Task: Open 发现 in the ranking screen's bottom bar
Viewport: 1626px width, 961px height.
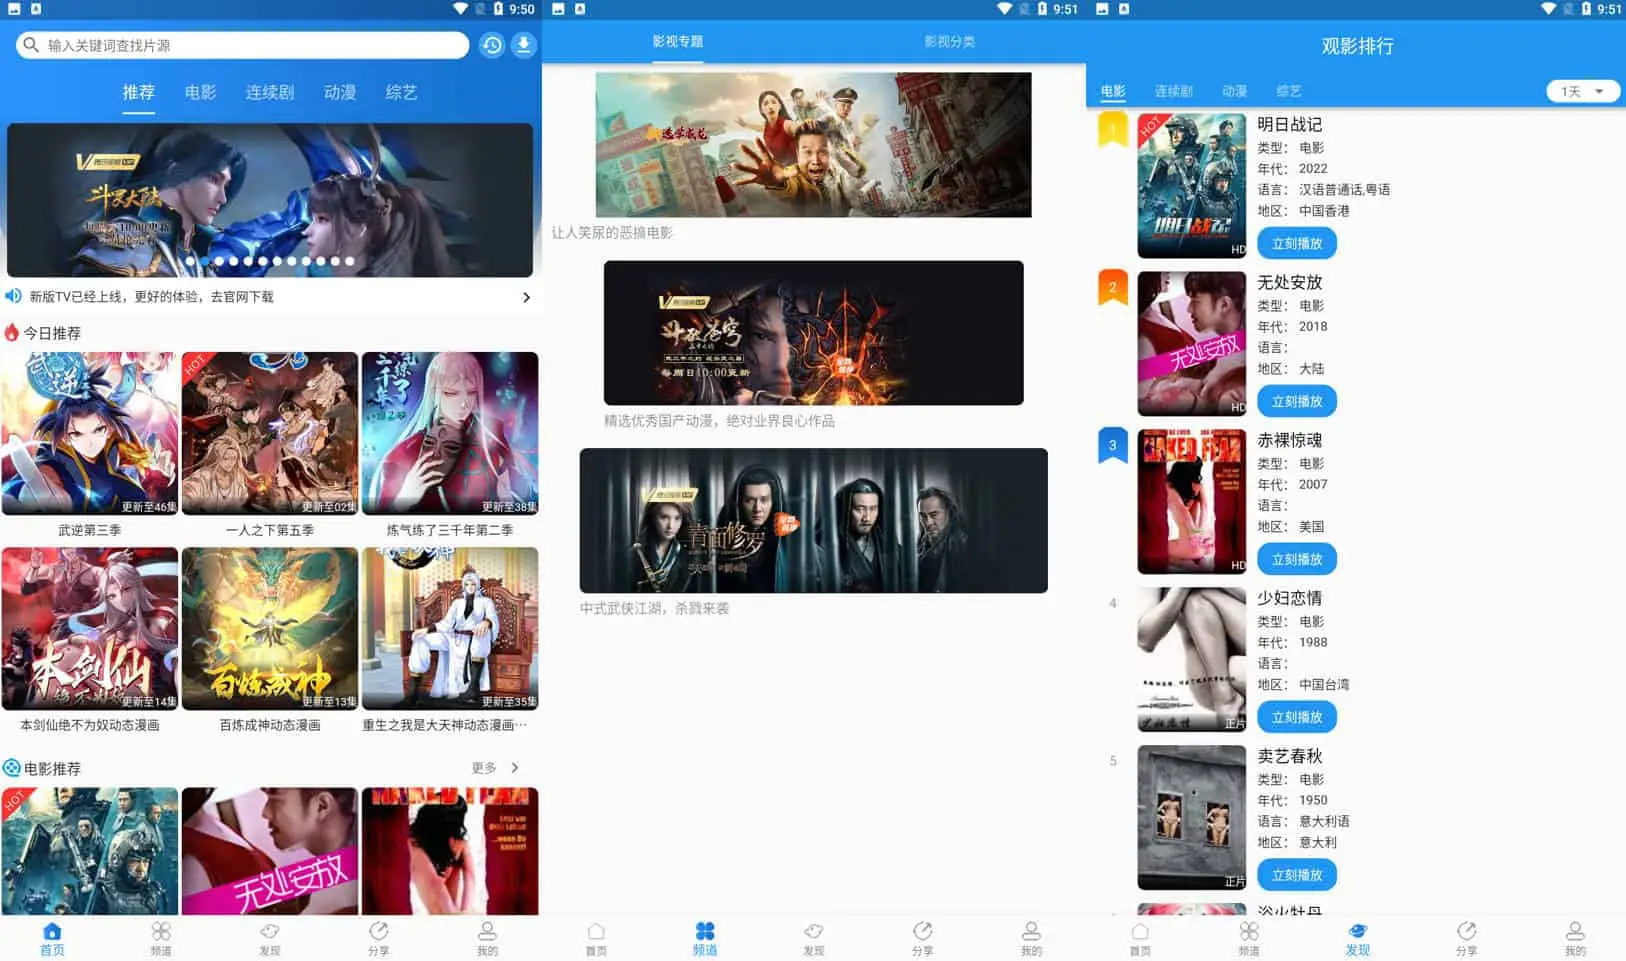Action: pos(1357,938)
